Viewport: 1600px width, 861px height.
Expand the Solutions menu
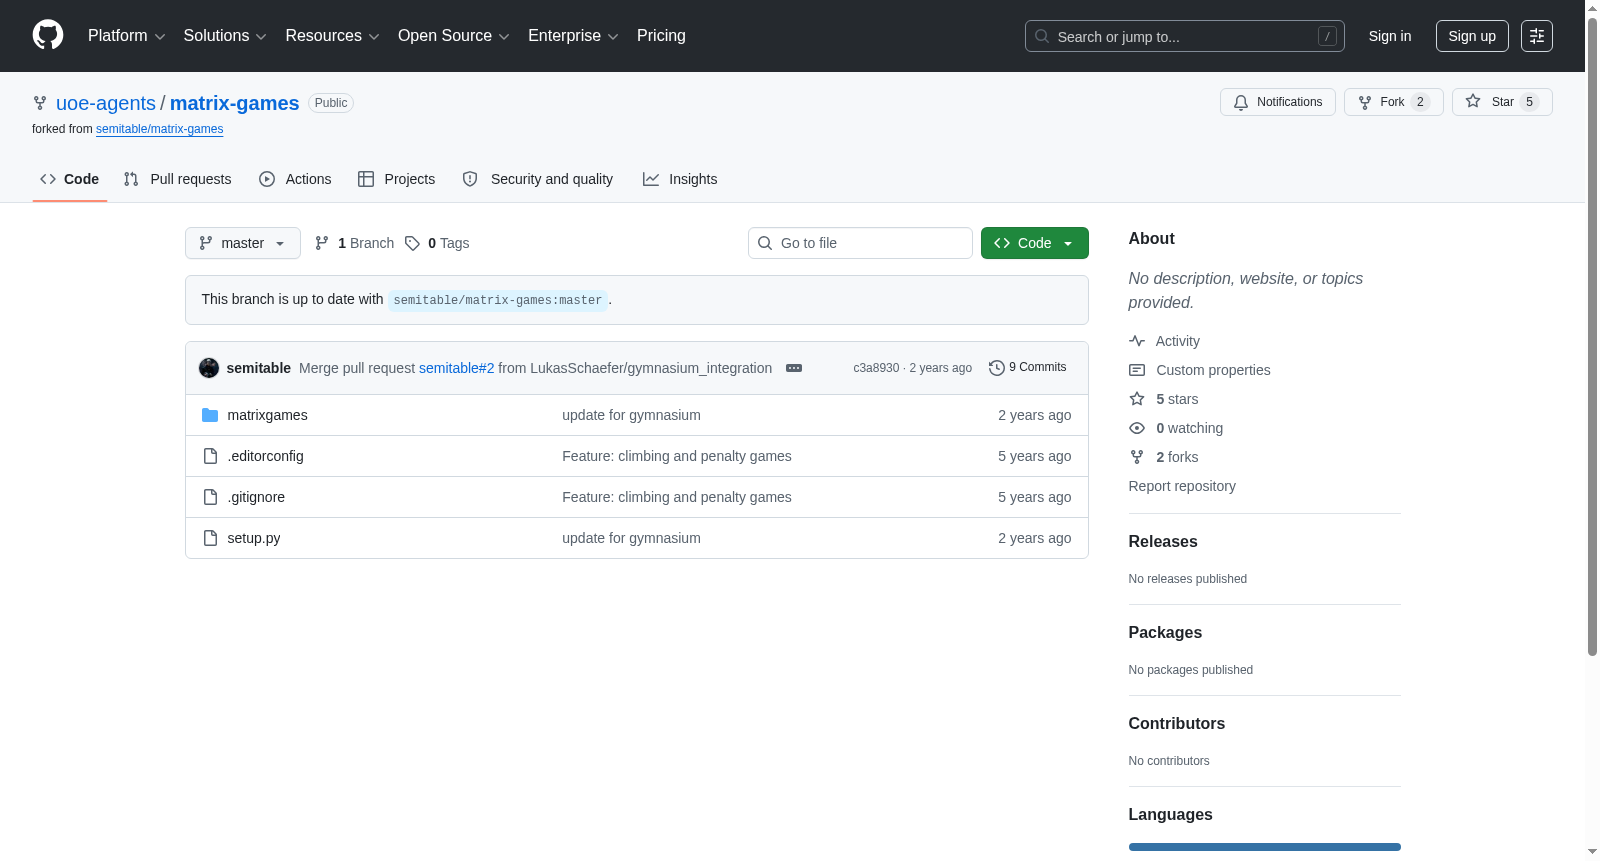click(225, 36)
